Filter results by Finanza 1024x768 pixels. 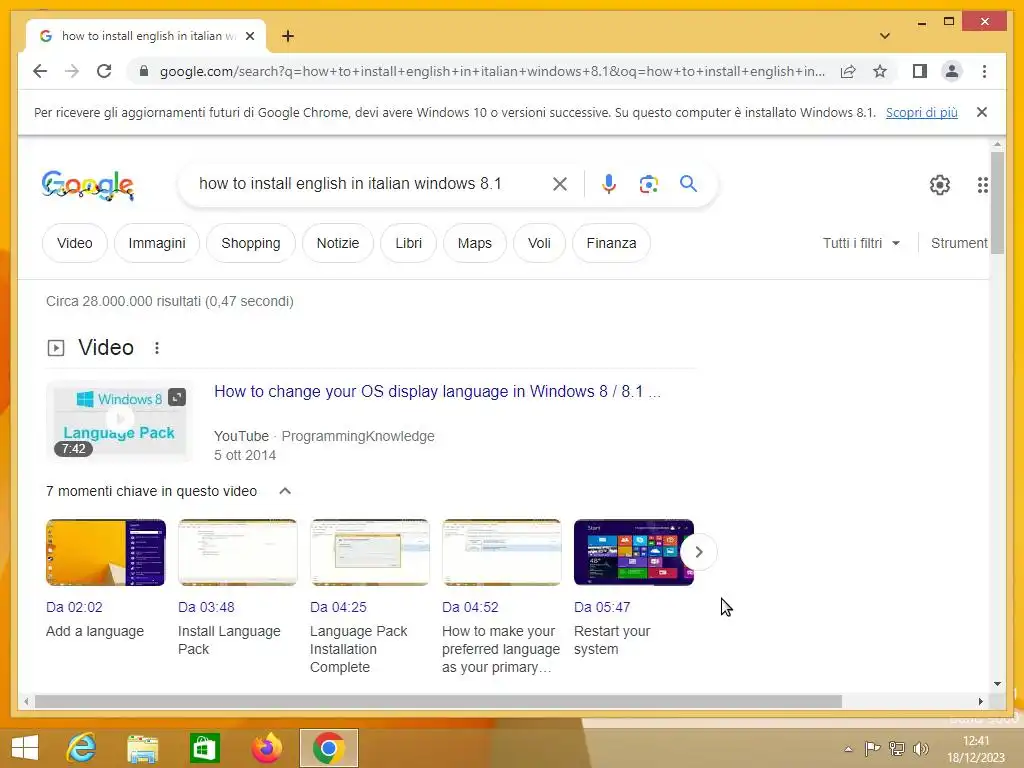[x=611, y=243]
